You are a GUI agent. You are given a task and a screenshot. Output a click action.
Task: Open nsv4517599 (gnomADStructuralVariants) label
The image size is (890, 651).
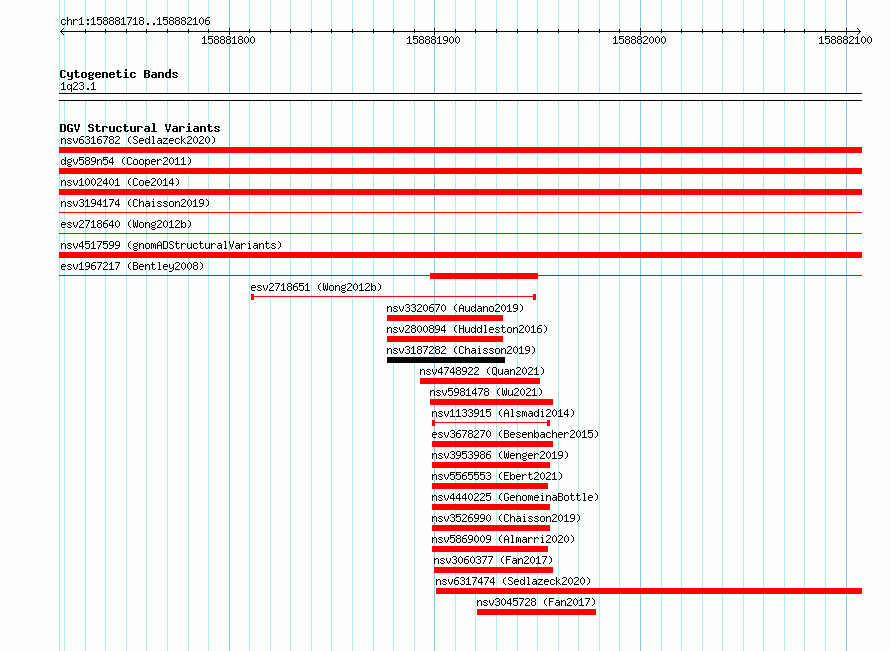click(x=171, y=245)
